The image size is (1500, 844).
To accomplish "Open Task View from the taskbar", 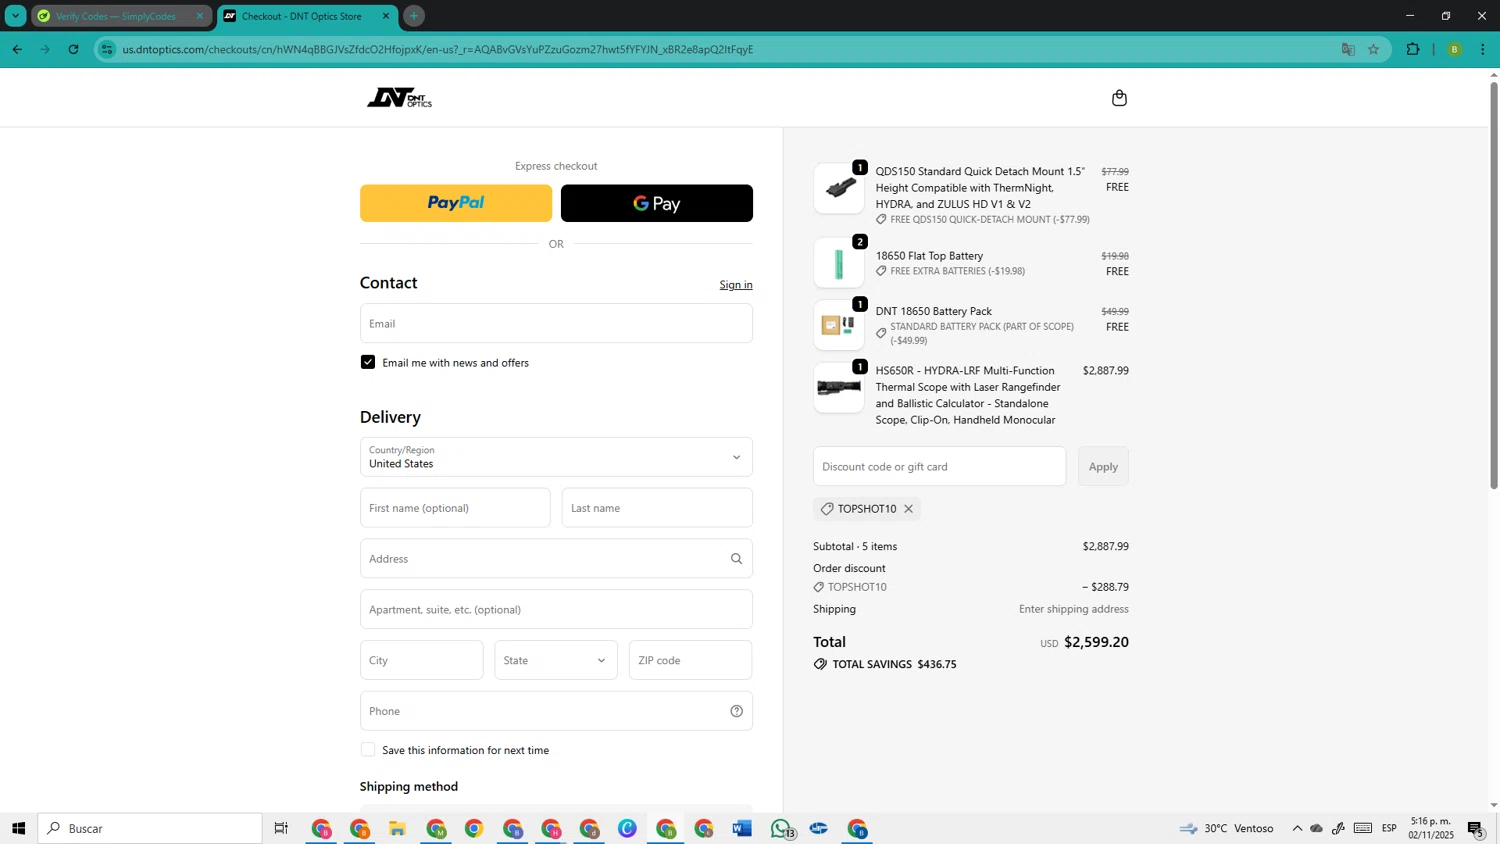I will click(281, 828).
